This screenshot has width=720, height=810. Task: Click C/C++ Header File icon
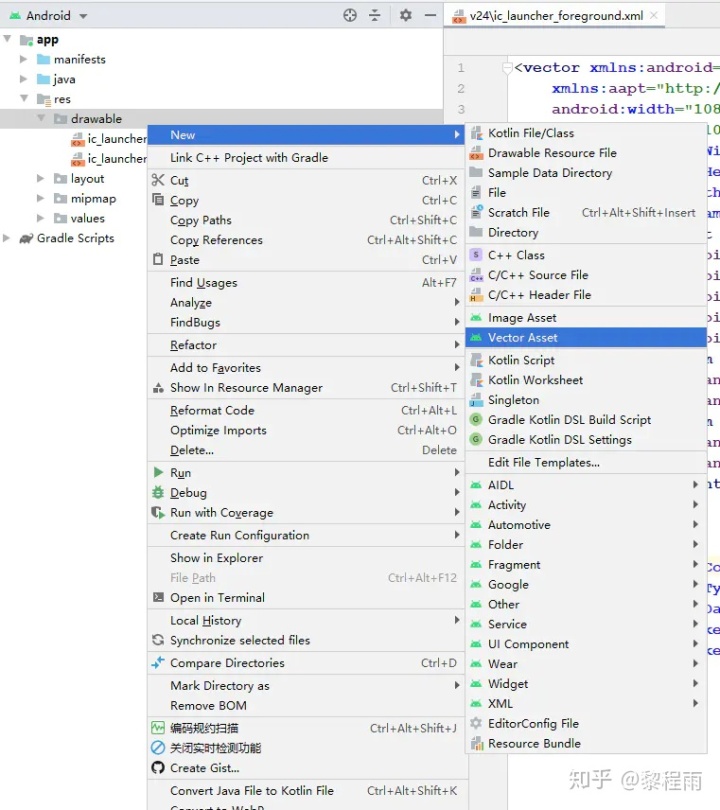click(x=476, y=295)
